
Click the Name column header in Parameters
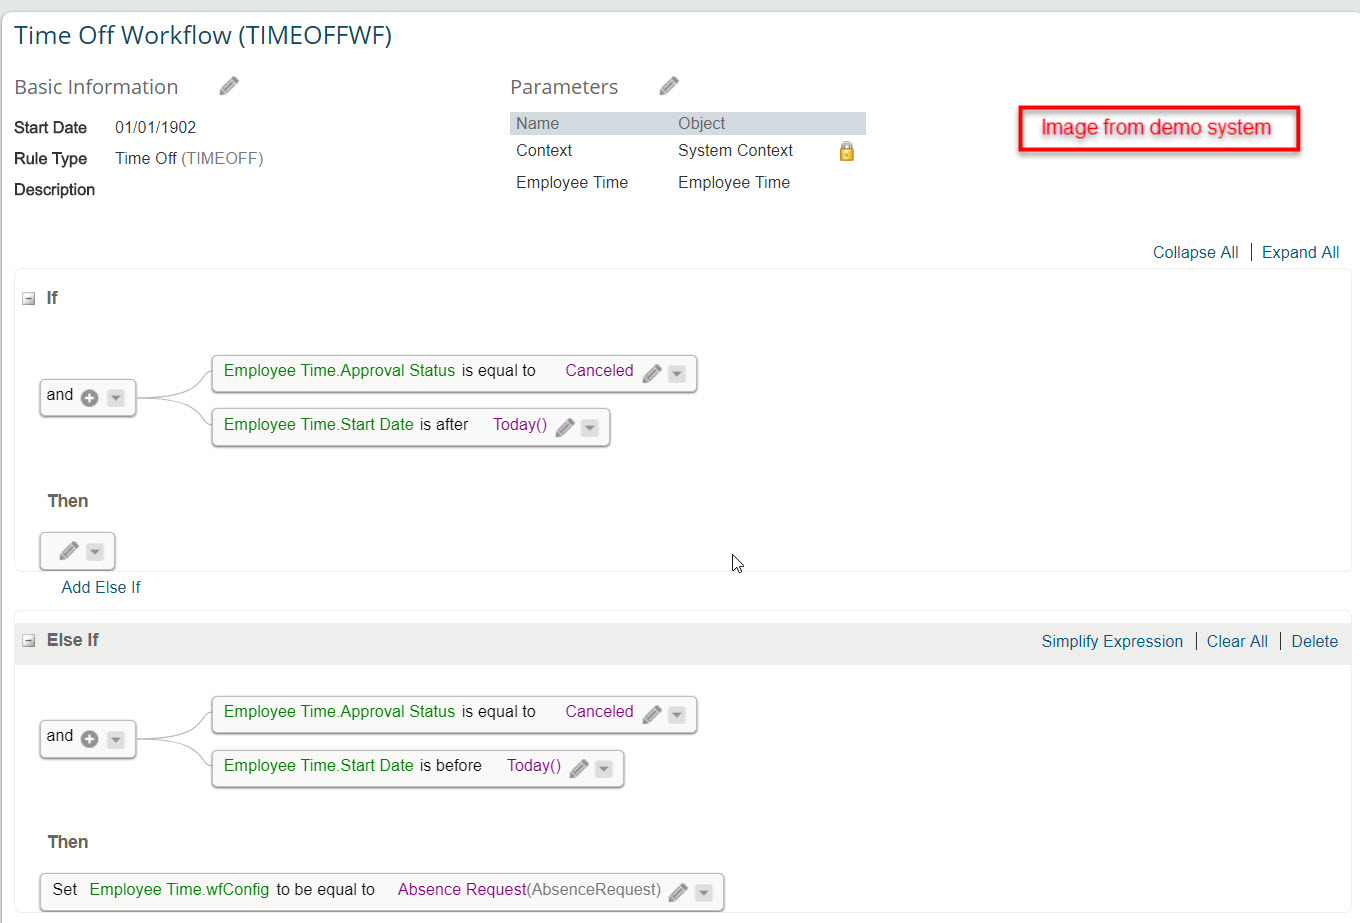click(537, 123)
